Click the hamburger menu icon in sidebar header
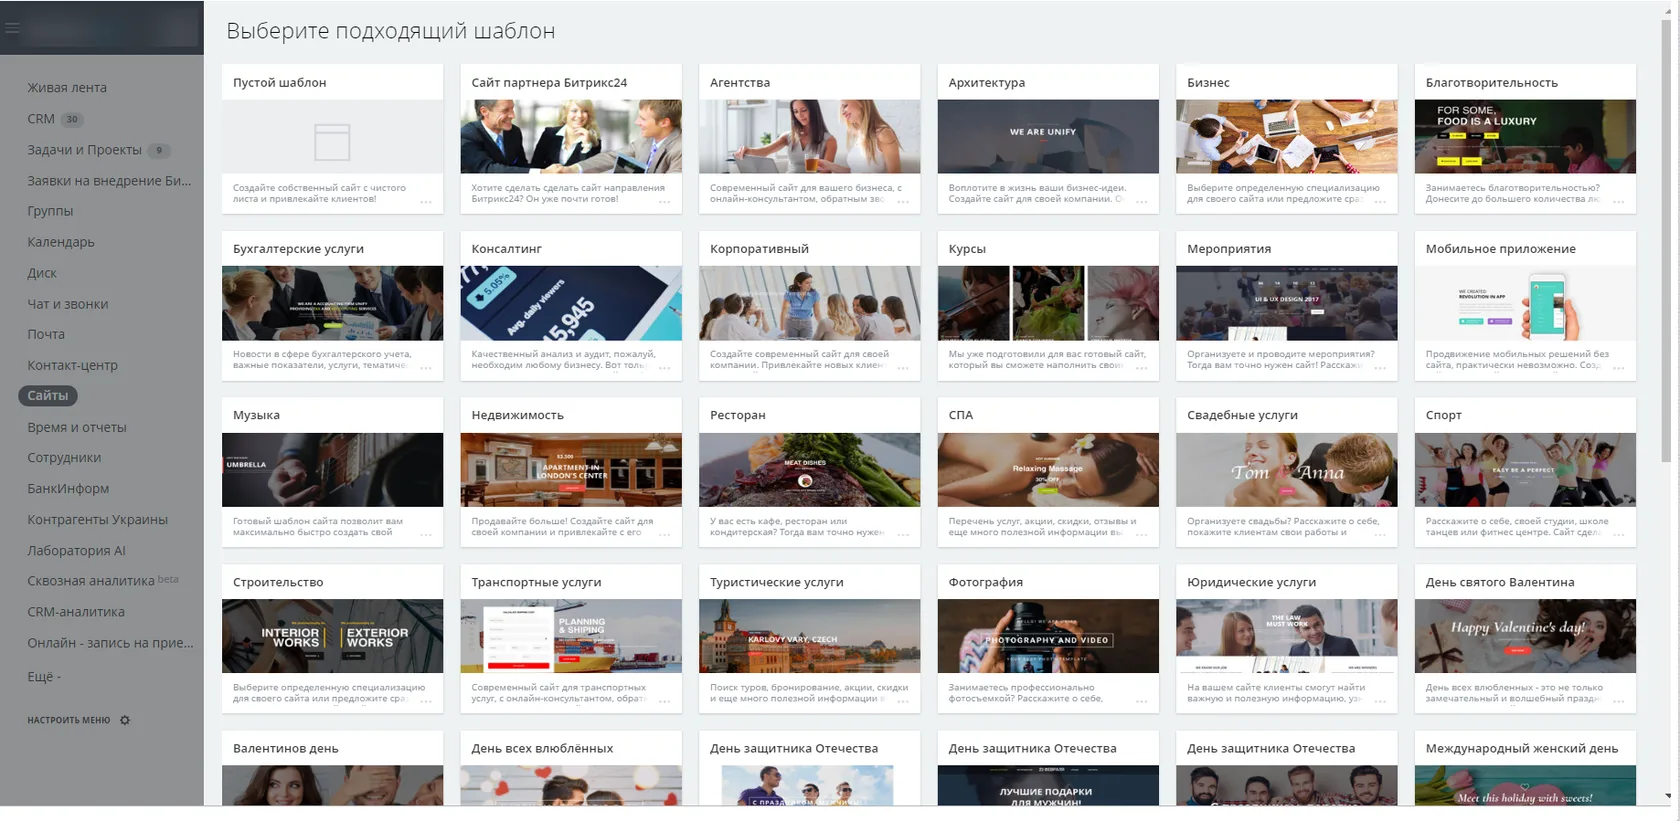This screenshot has width=1680, height=821. (12, 28)
